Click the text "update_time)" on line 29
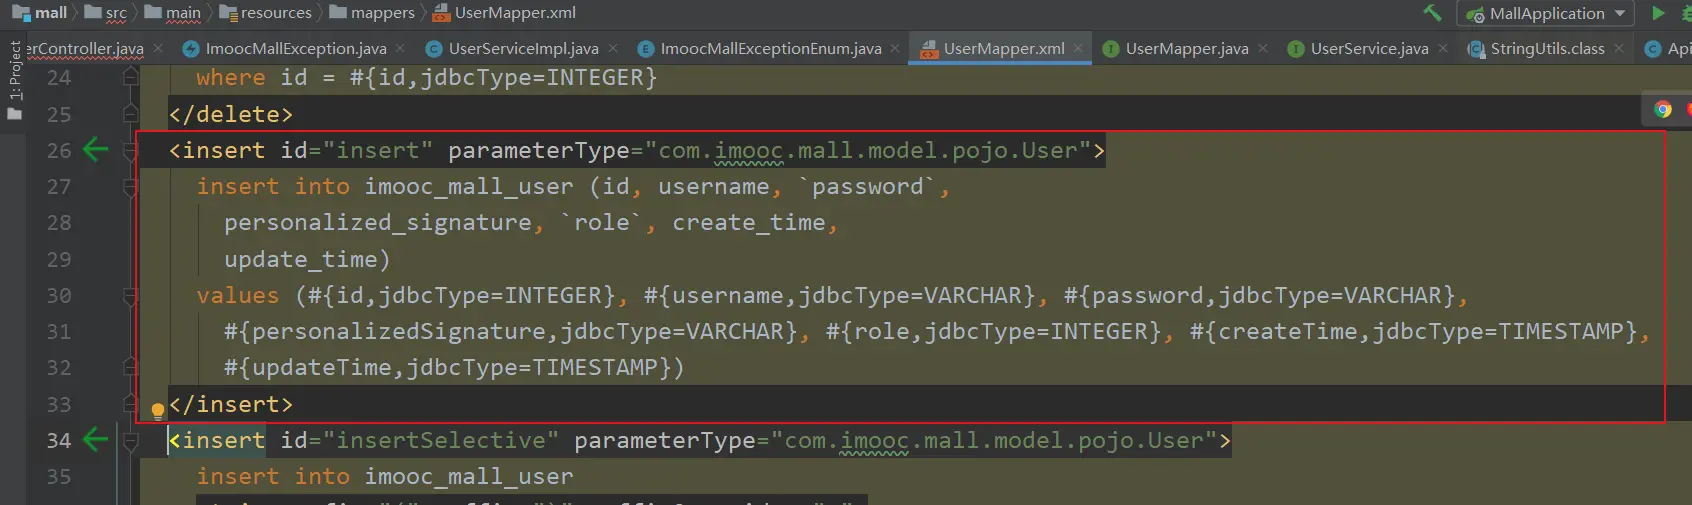 [307, 259]
